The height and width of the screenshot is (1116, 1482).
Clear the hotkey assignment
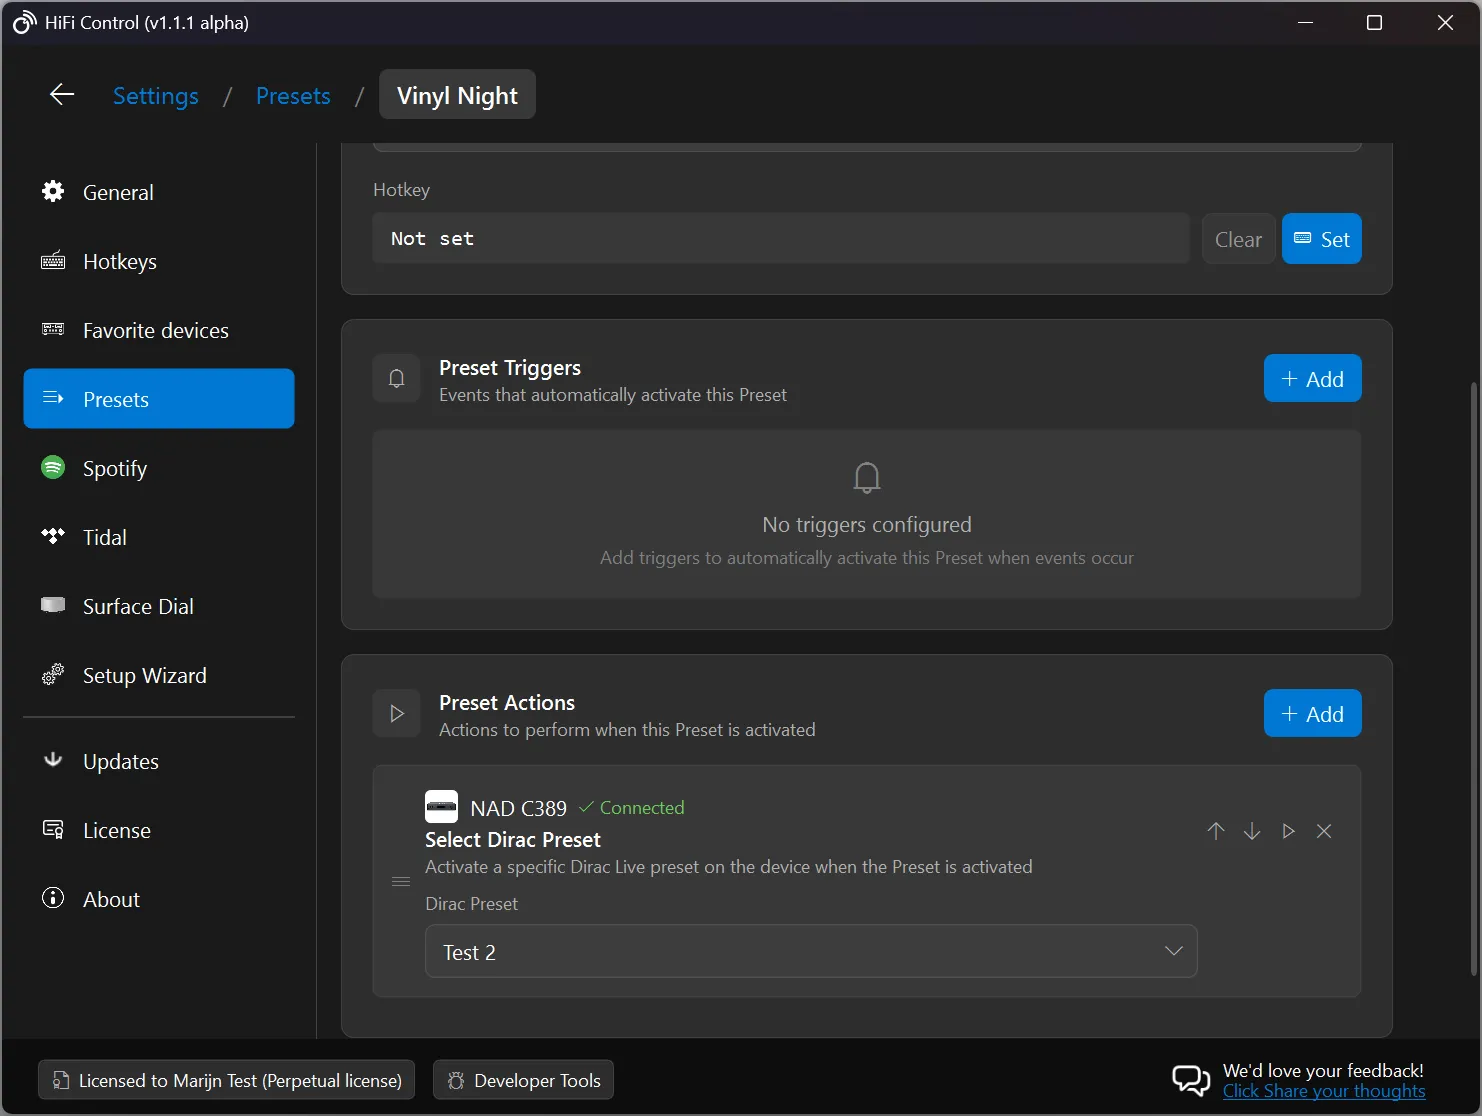1238,238
